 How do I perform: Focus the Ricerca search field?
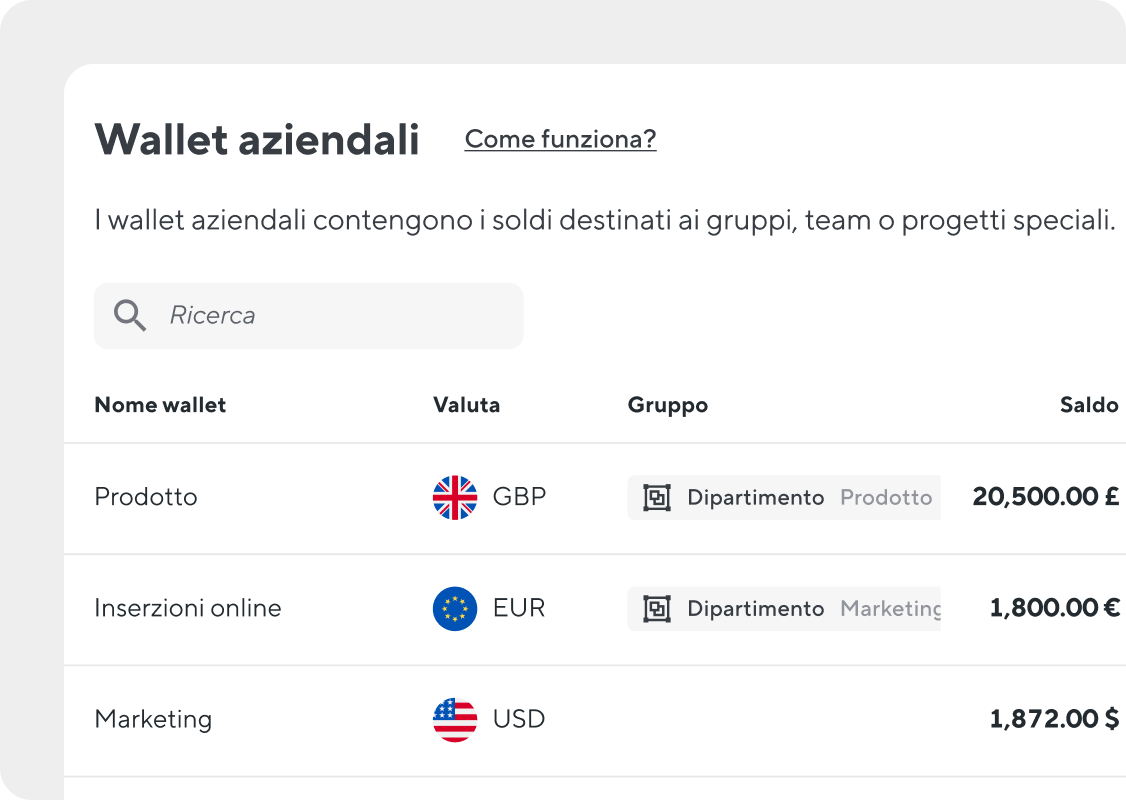coord(309,316)
